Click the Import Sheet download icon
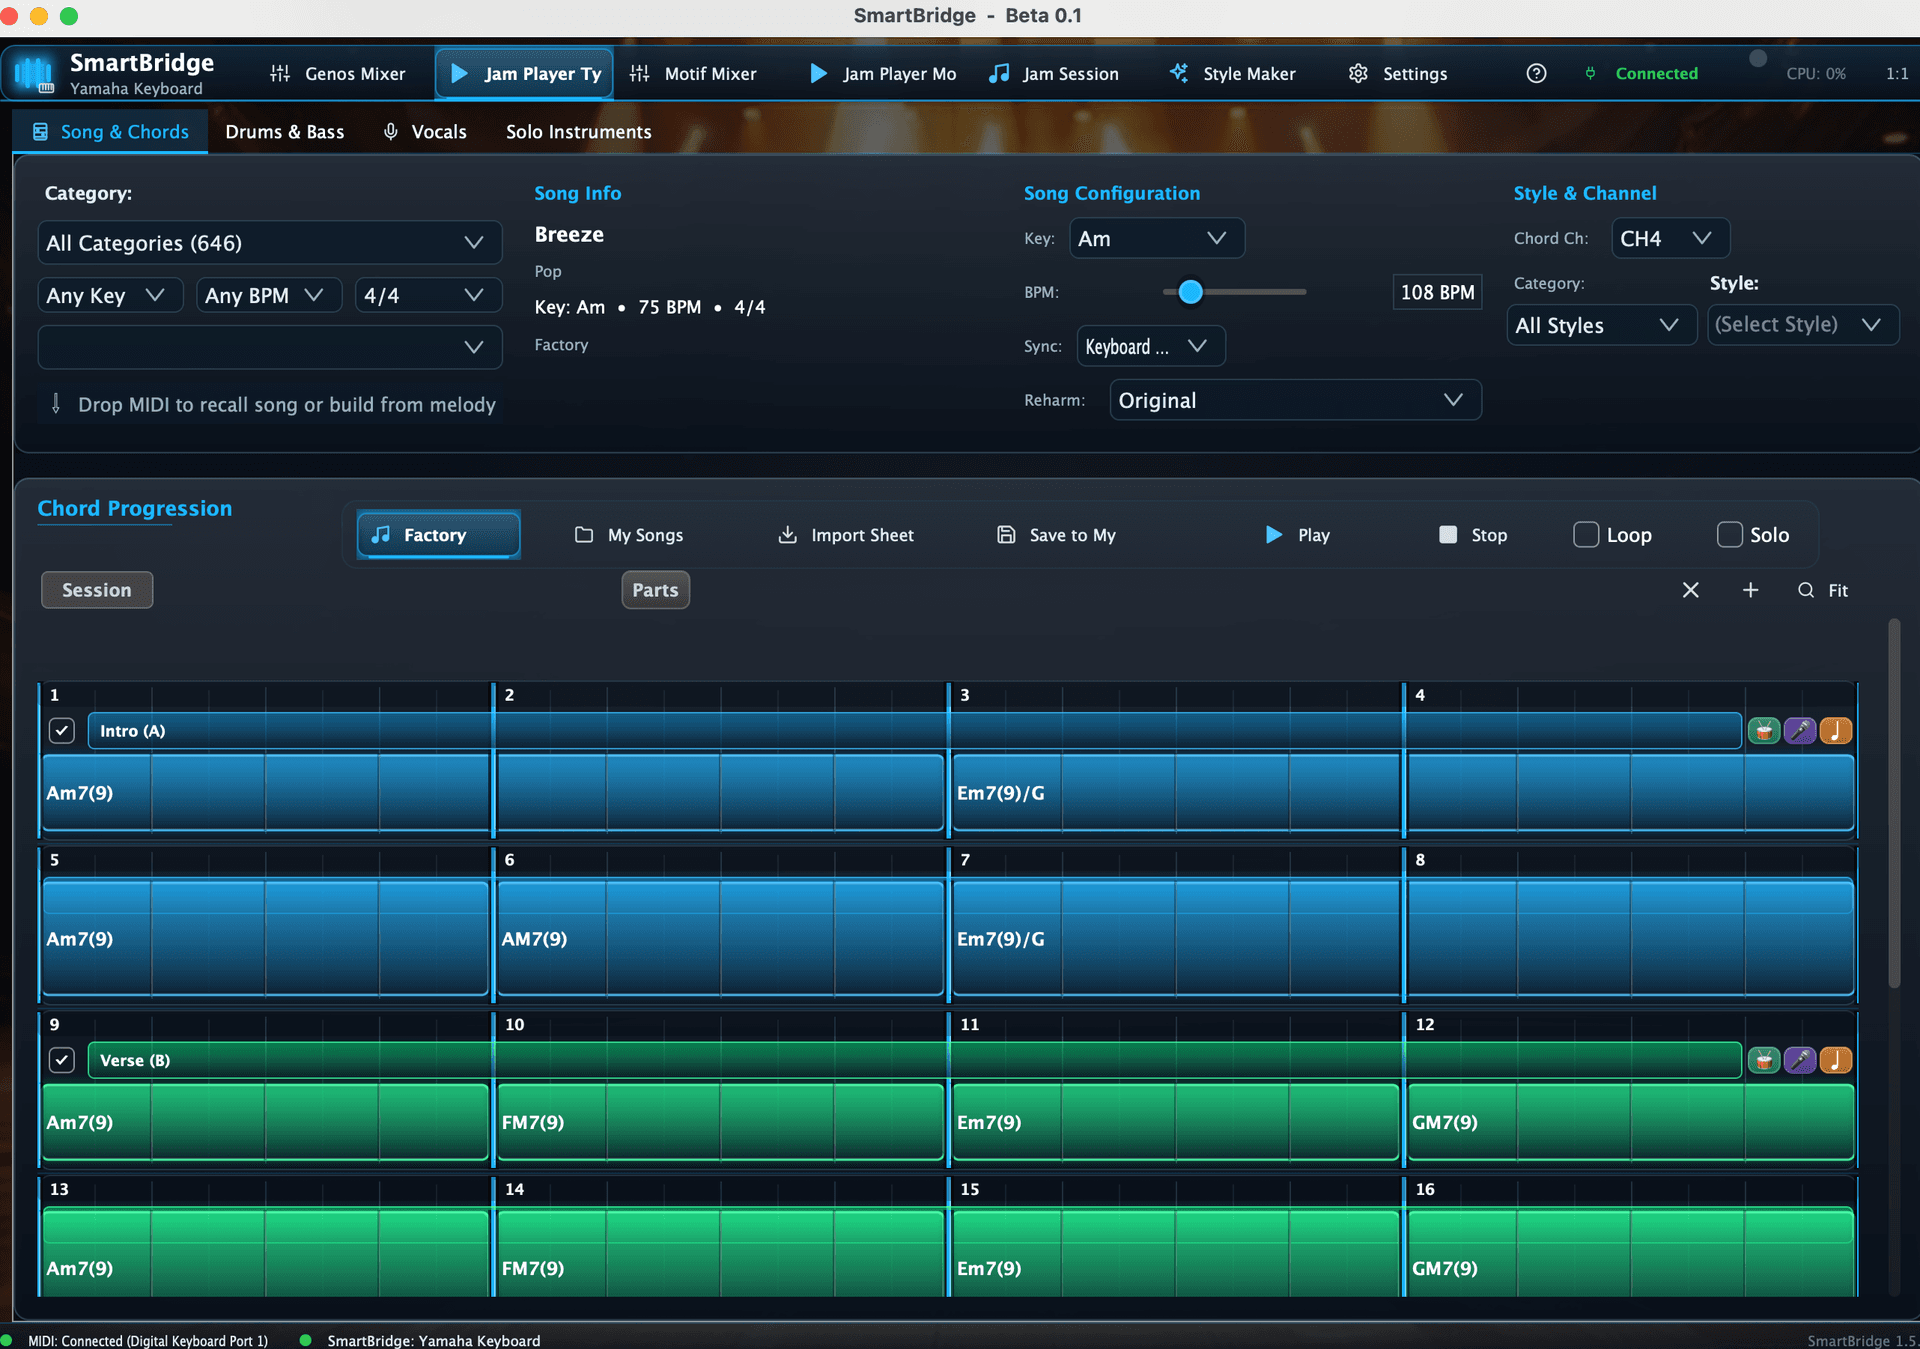Viewport: 1920px width, 1349px height. pos(788,535)
